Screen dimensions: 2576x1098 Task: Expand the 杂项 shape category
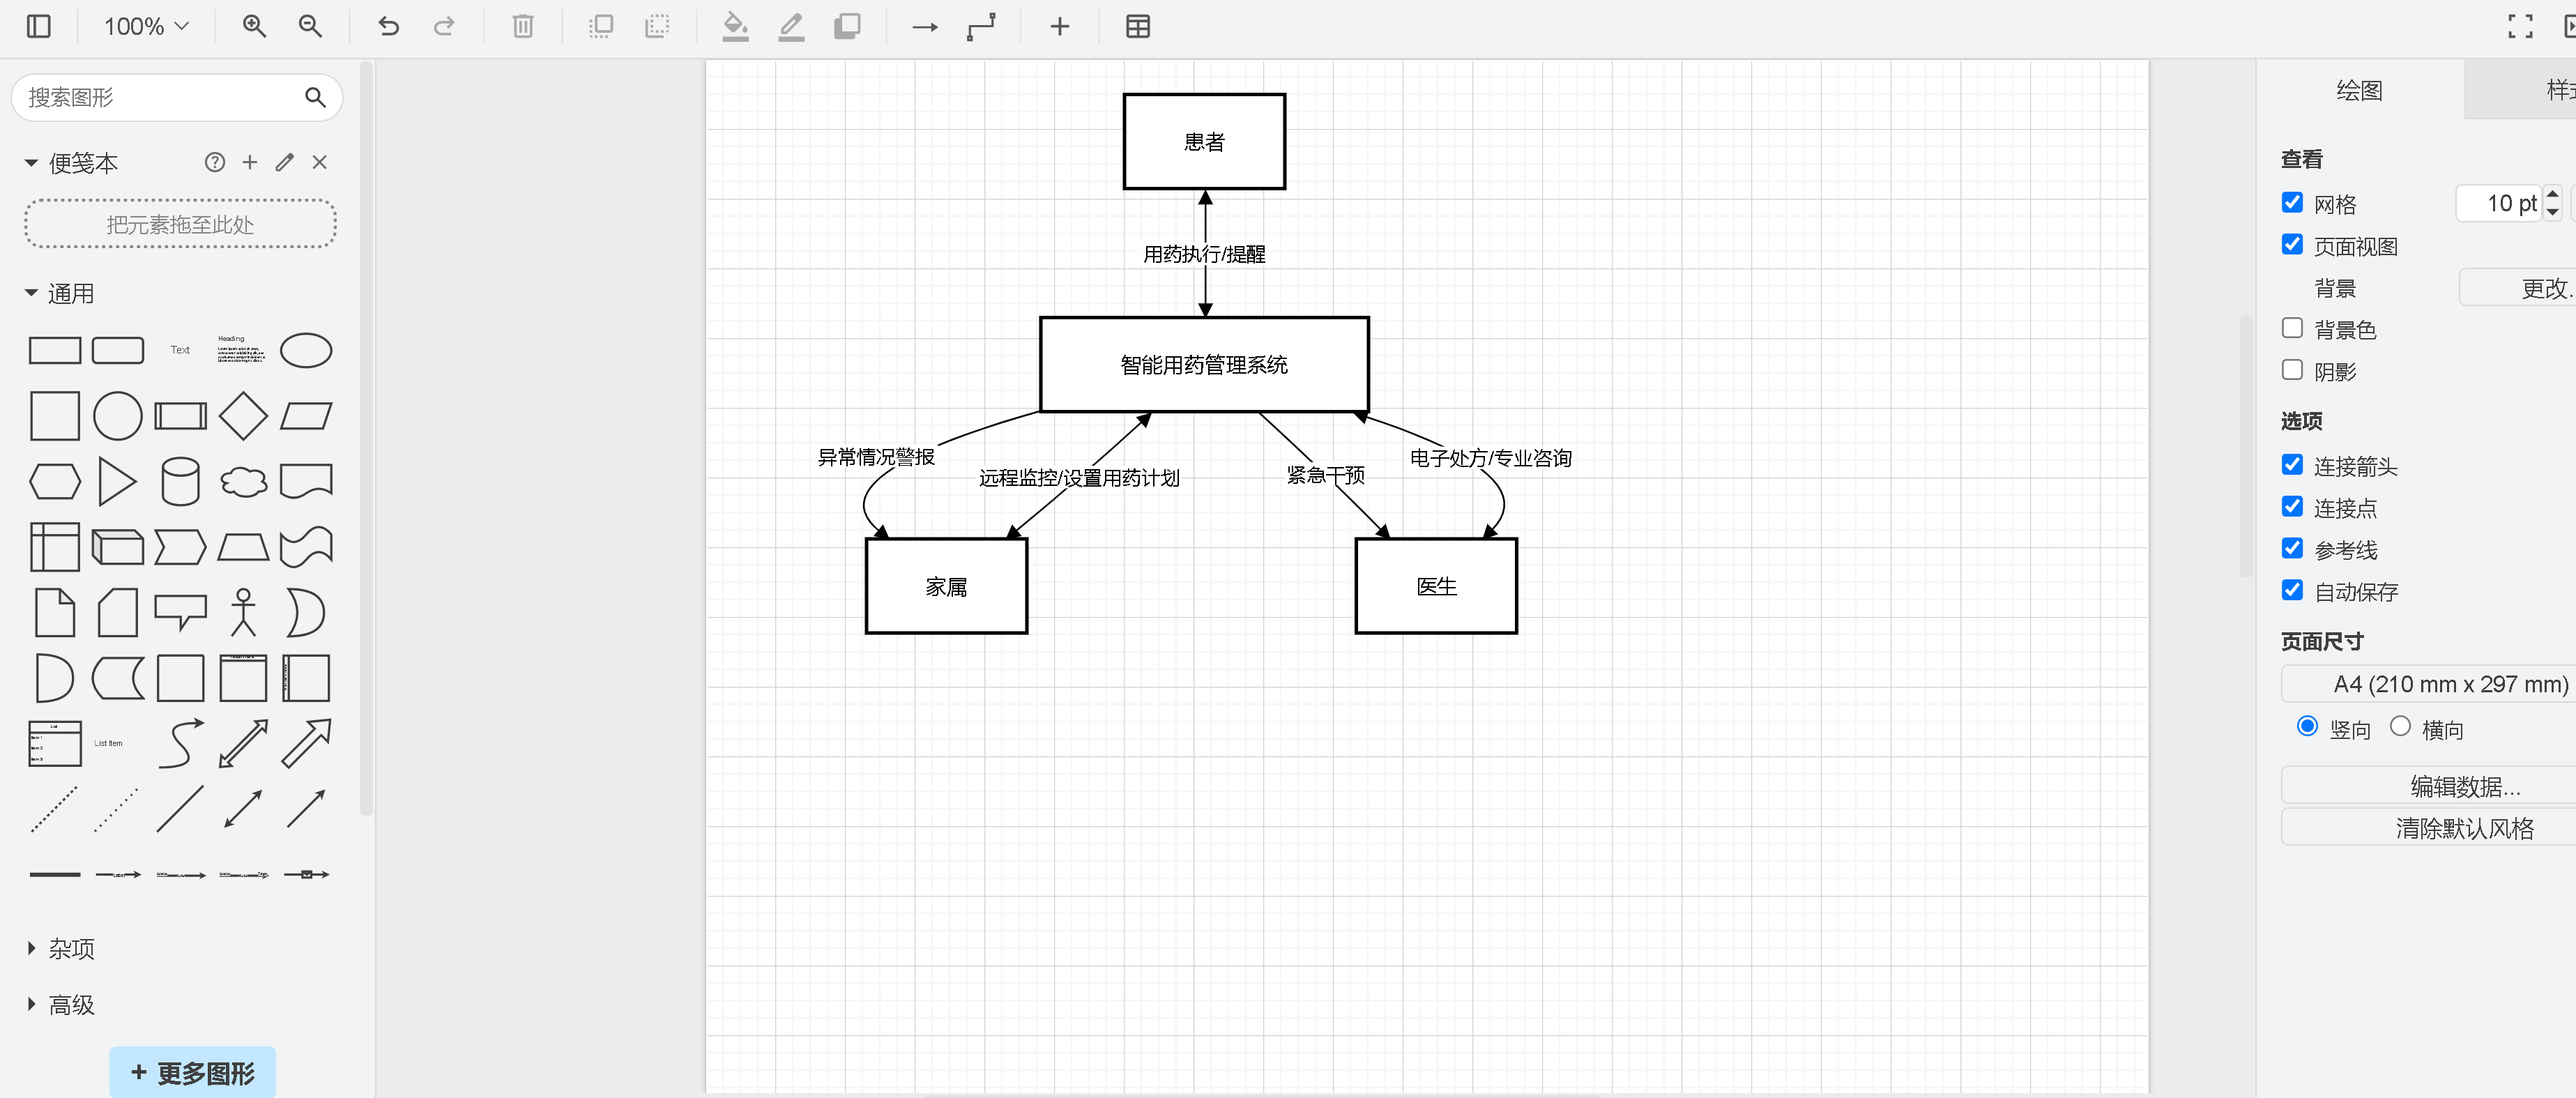tap(71, 948)
